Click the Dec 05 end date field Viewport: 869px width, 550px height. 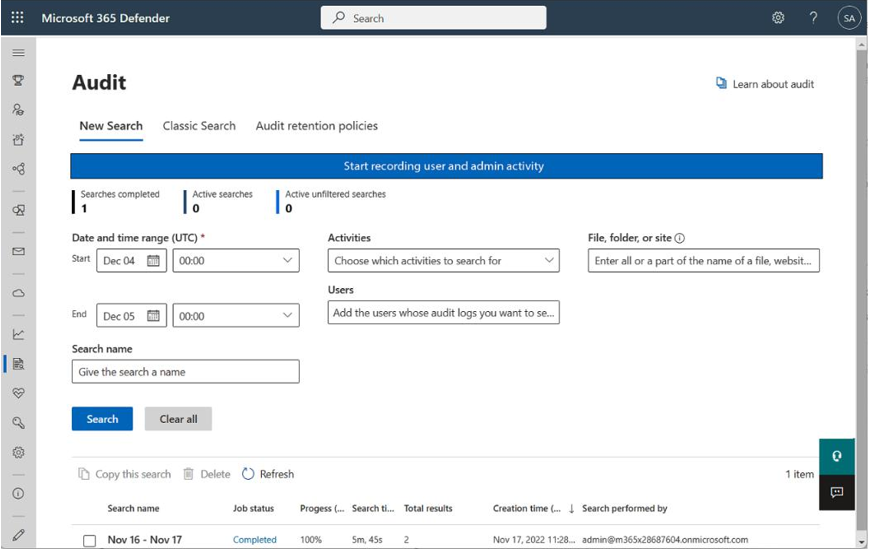coord(131,315)
